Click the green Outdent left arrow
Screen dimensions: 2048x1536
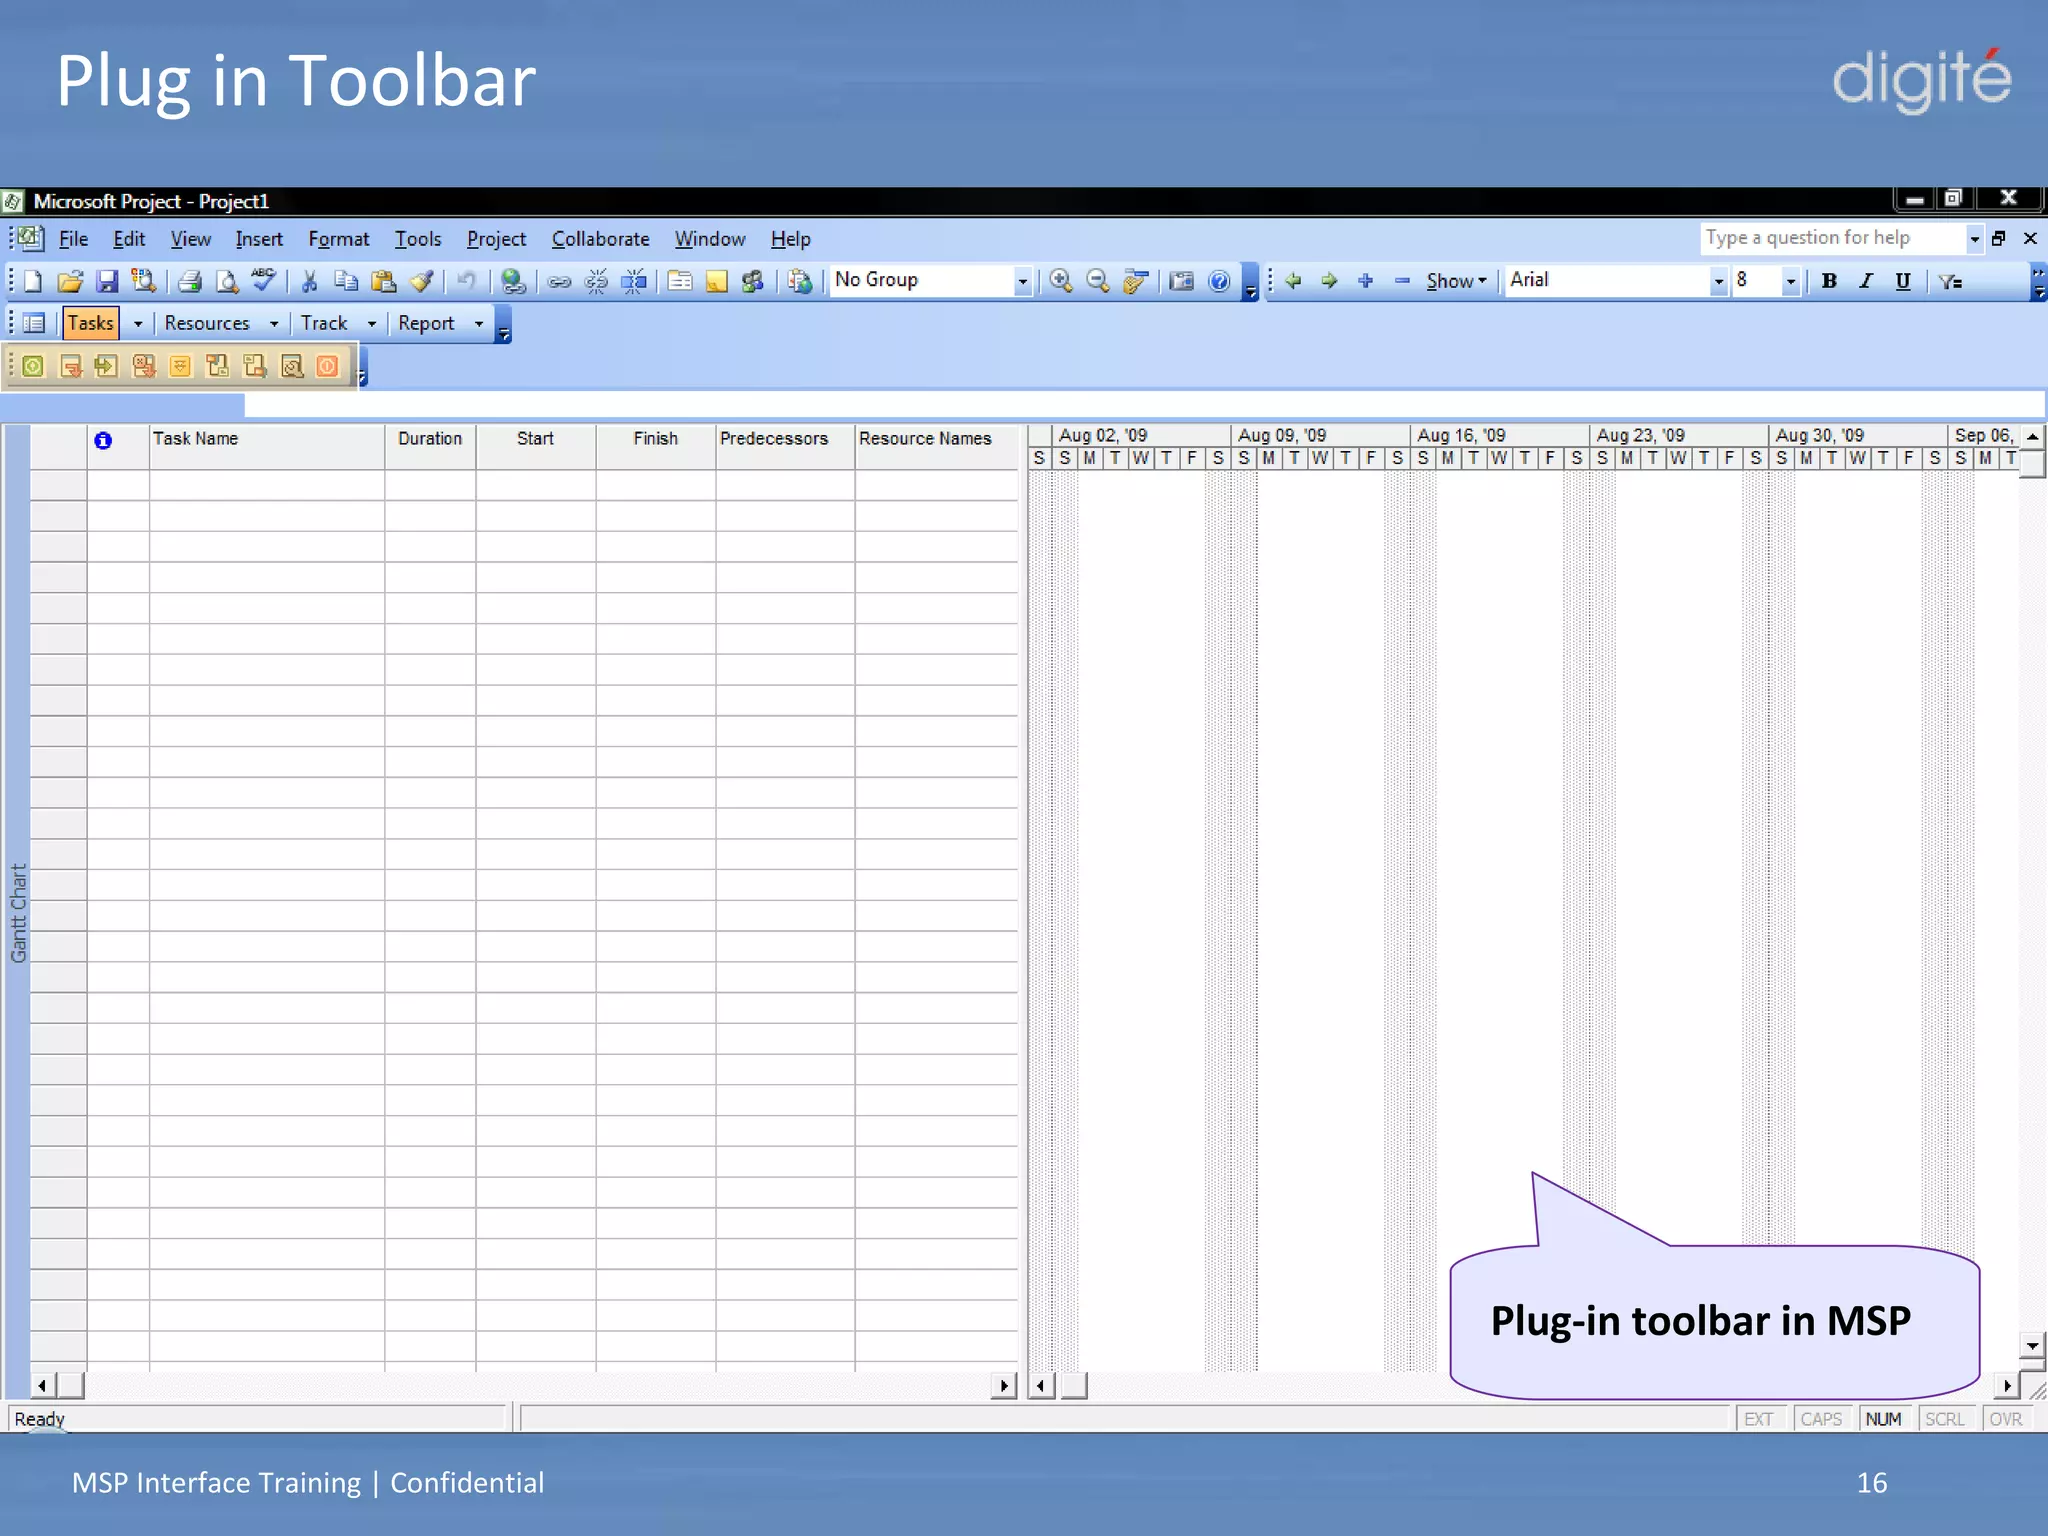[x=1293, y=280]
